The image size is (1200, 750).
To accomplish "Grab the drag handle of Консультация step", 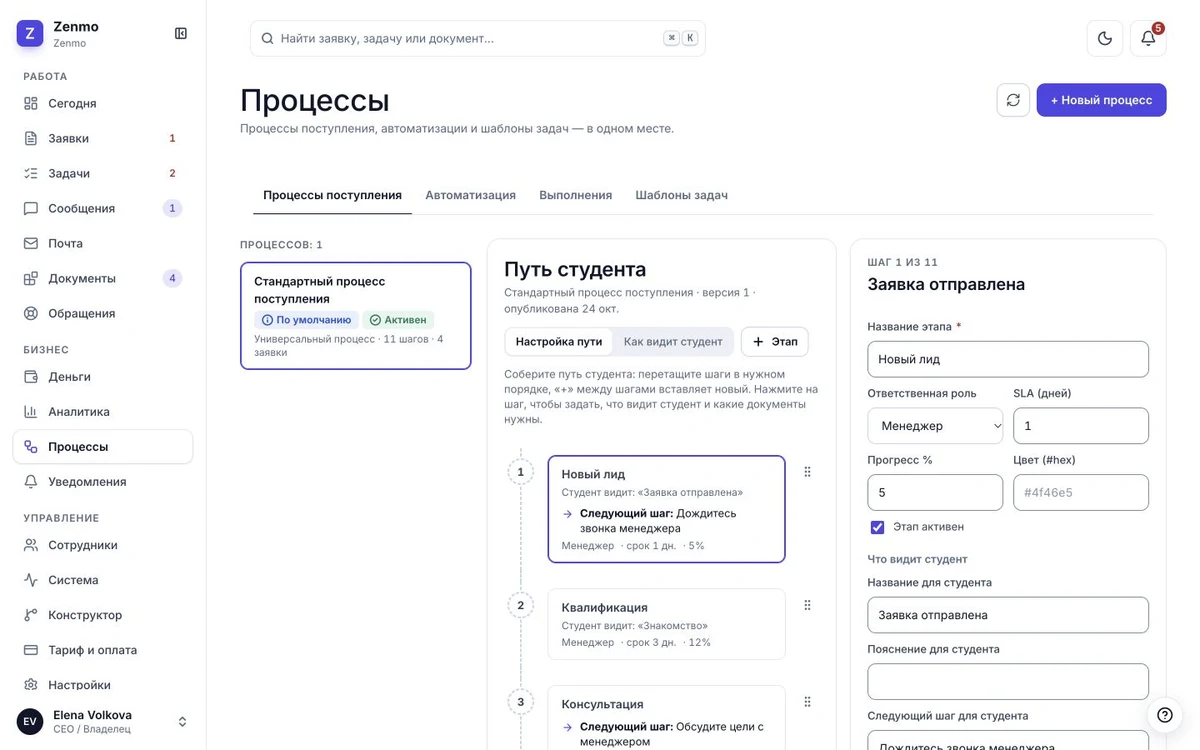I will tap(807, 702).
